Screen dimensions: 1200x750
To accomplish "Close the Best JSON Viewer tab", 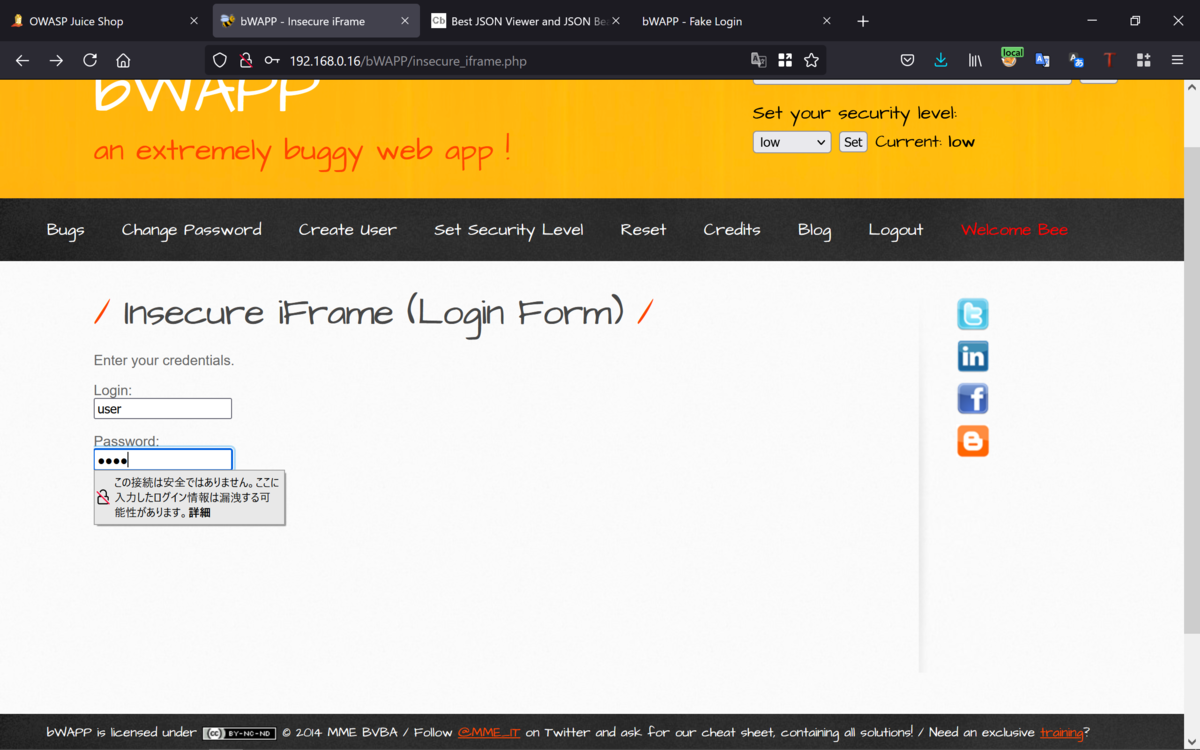I will click(x=615, y=21).
